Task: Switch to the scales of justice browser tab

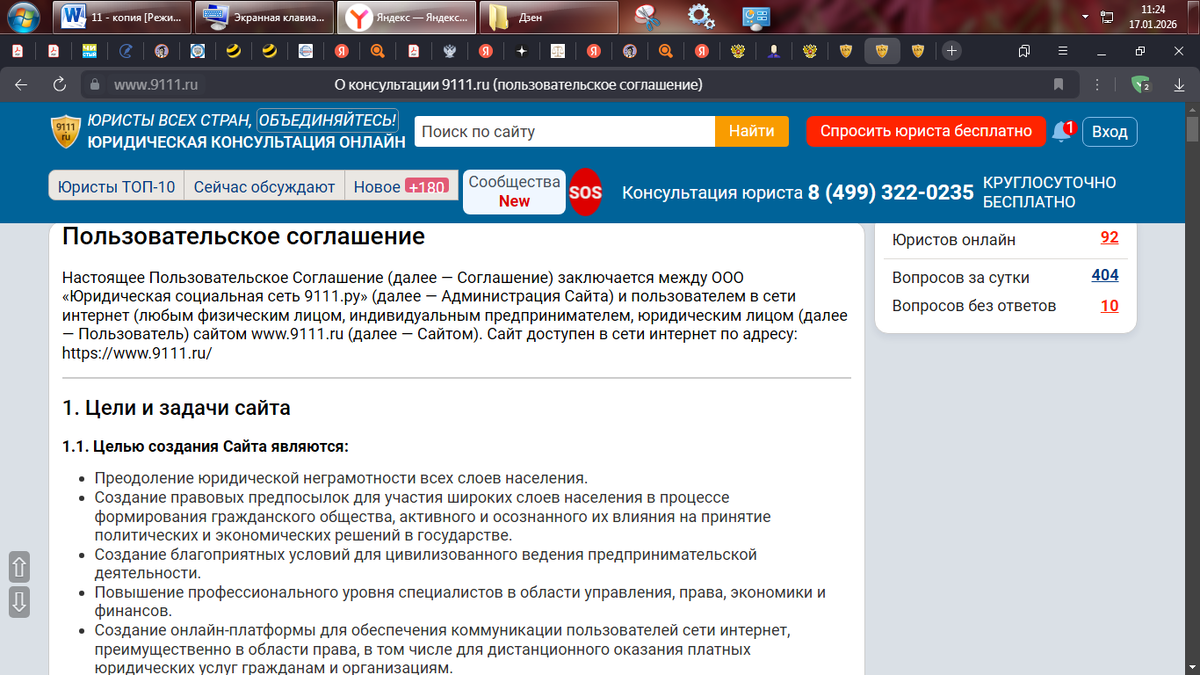Action: click(557, 50)
